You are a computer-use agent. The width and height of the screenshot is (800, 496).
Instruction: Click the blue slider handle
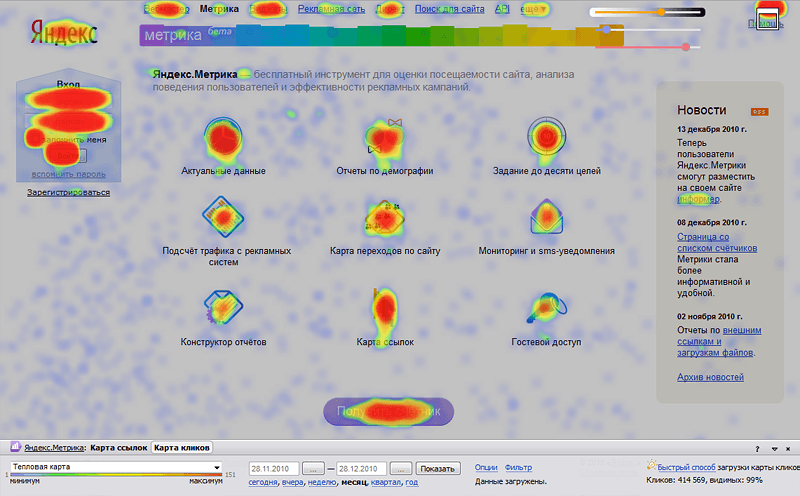(606, 30)
